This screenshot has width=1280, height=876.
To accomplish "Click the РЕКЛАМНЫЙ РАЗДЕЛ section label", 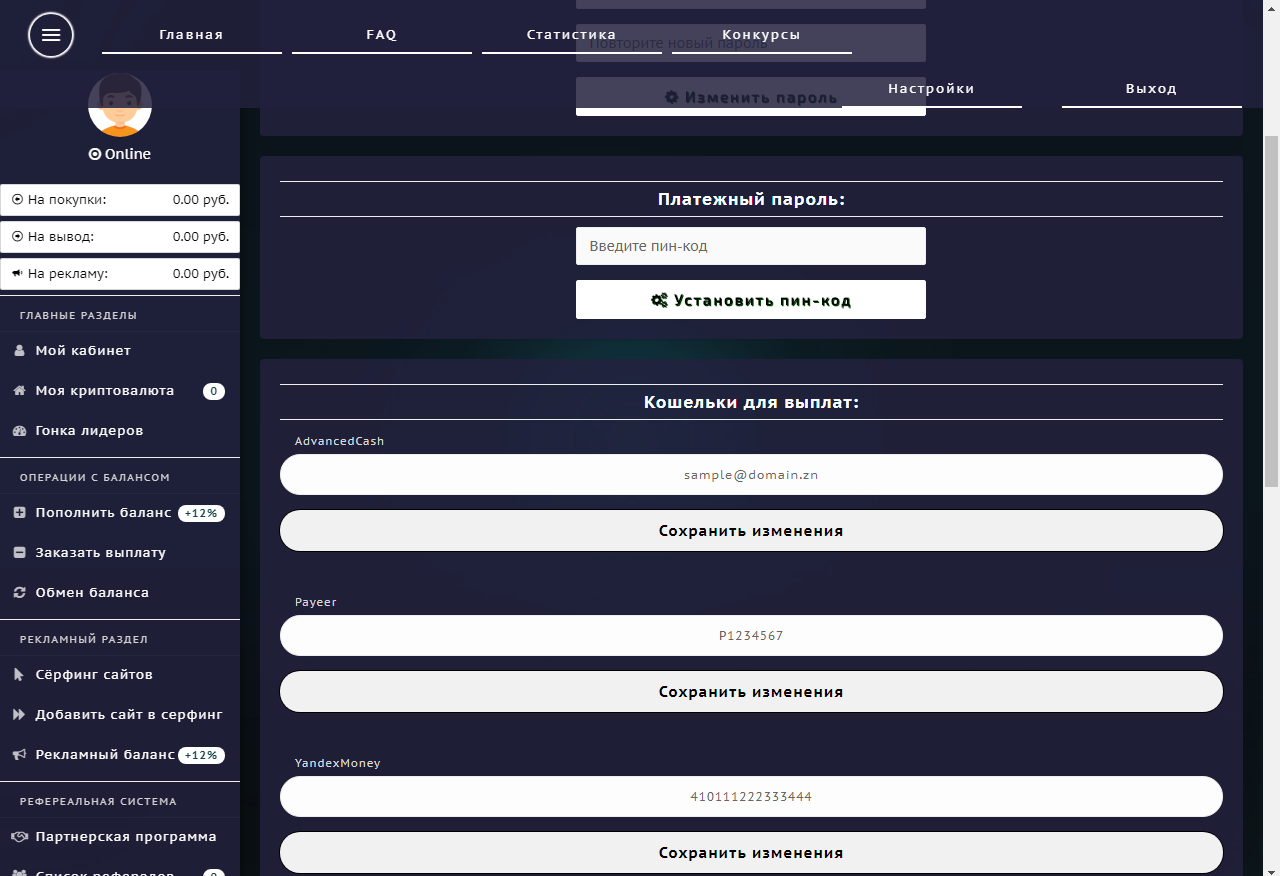I will 83,639.
